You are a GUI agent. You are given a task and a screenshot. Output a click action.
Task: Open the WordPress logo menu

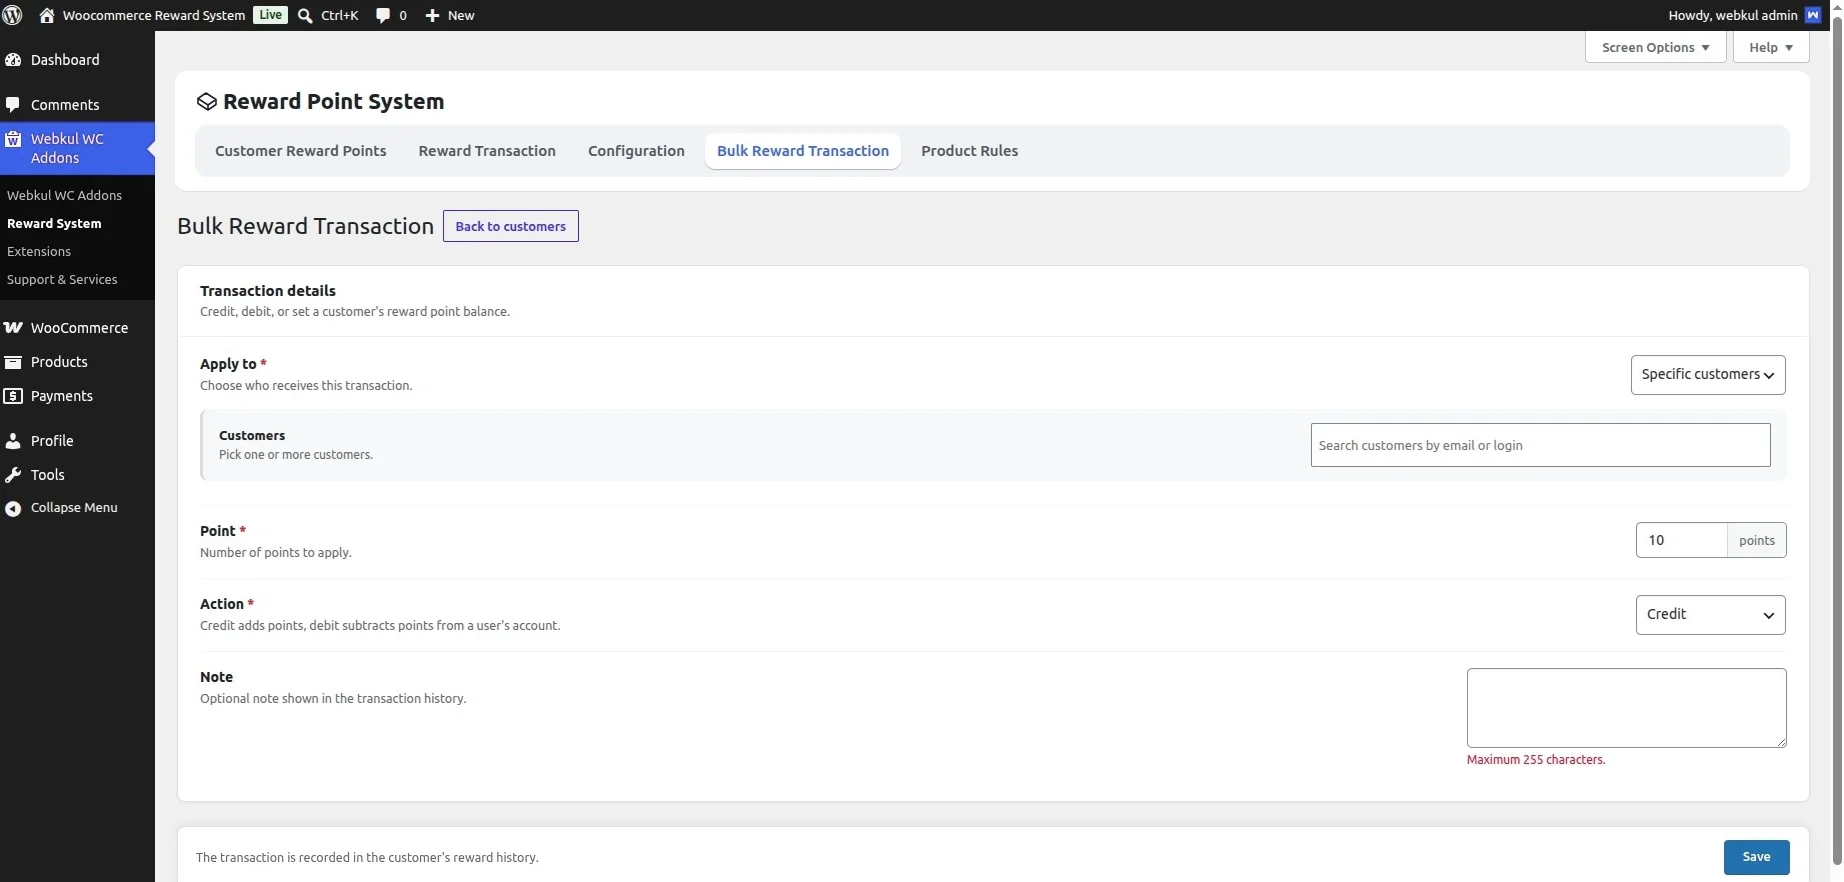[13, 15]
